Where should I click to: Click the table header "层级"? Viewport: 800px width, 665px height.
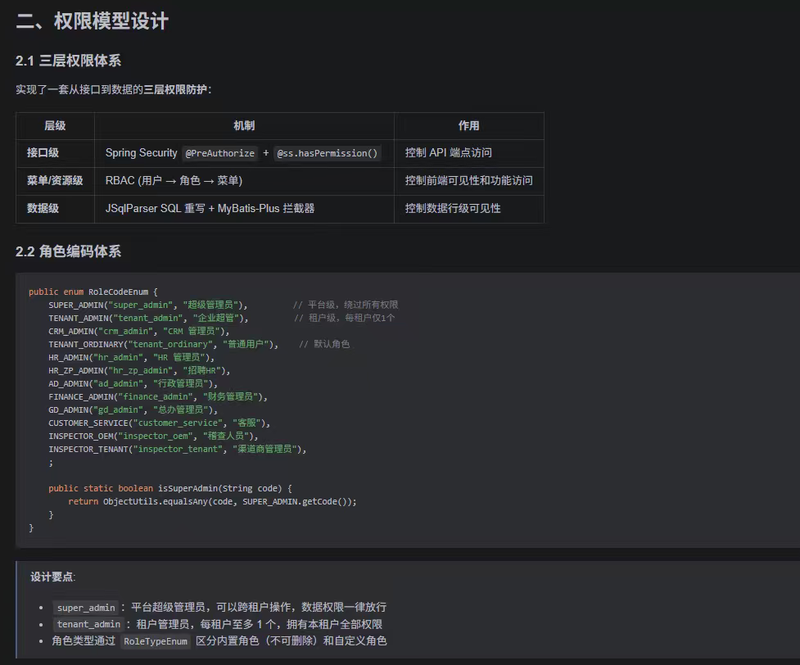tap(55, 126)
